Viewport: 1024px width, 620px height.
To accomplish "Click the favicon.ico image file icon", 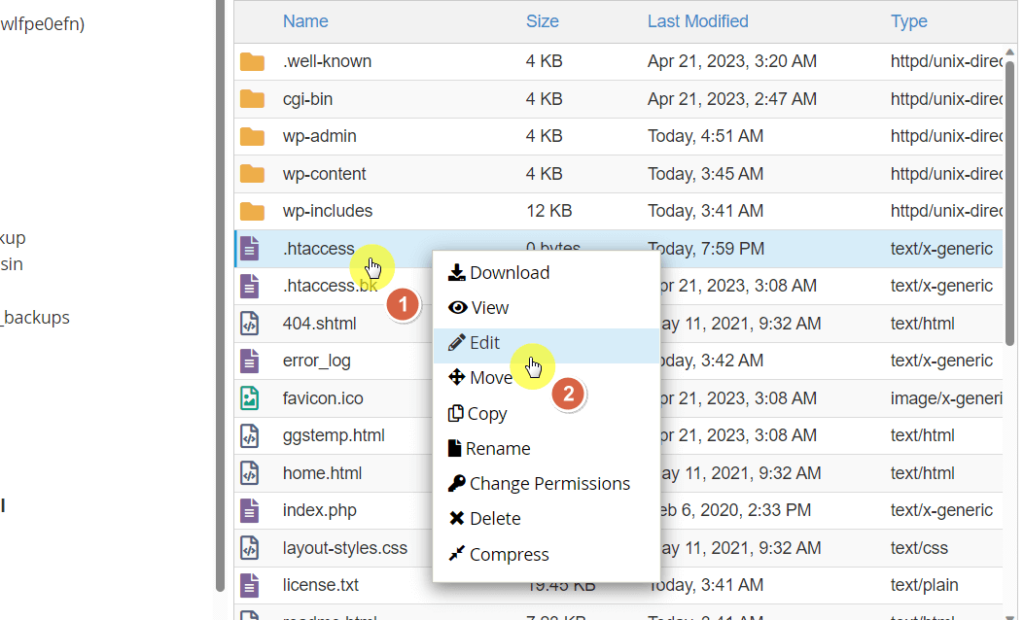I will (249, 398).
